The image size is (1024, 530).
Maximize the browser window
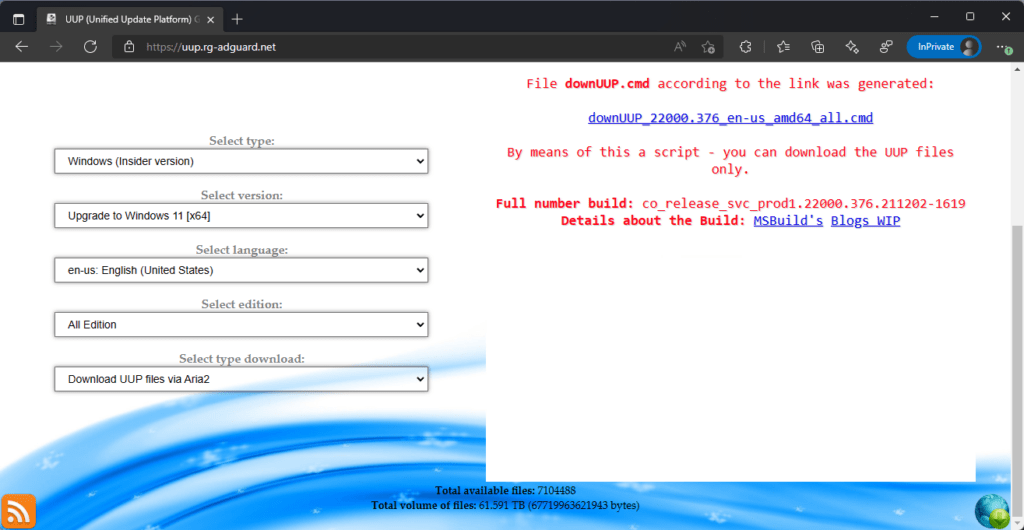(x=970, y=16)
